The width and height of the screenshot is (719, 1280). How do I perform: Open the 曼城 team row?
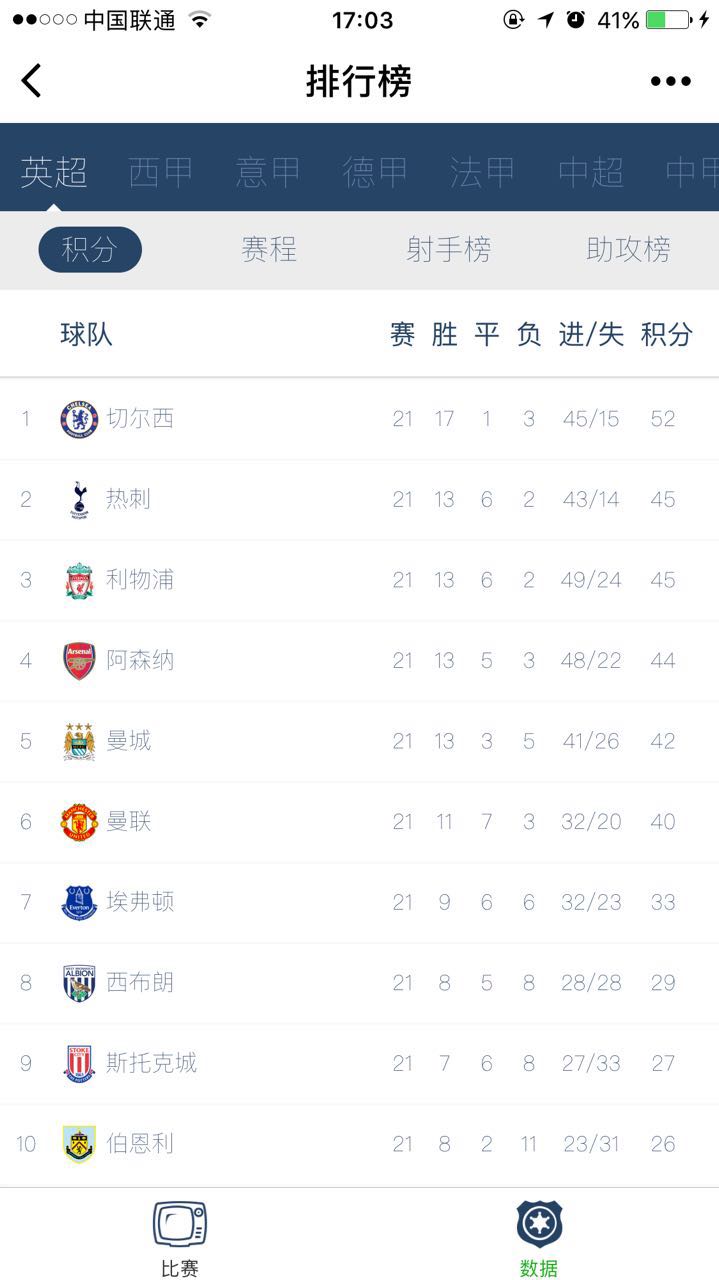point(359,741)
